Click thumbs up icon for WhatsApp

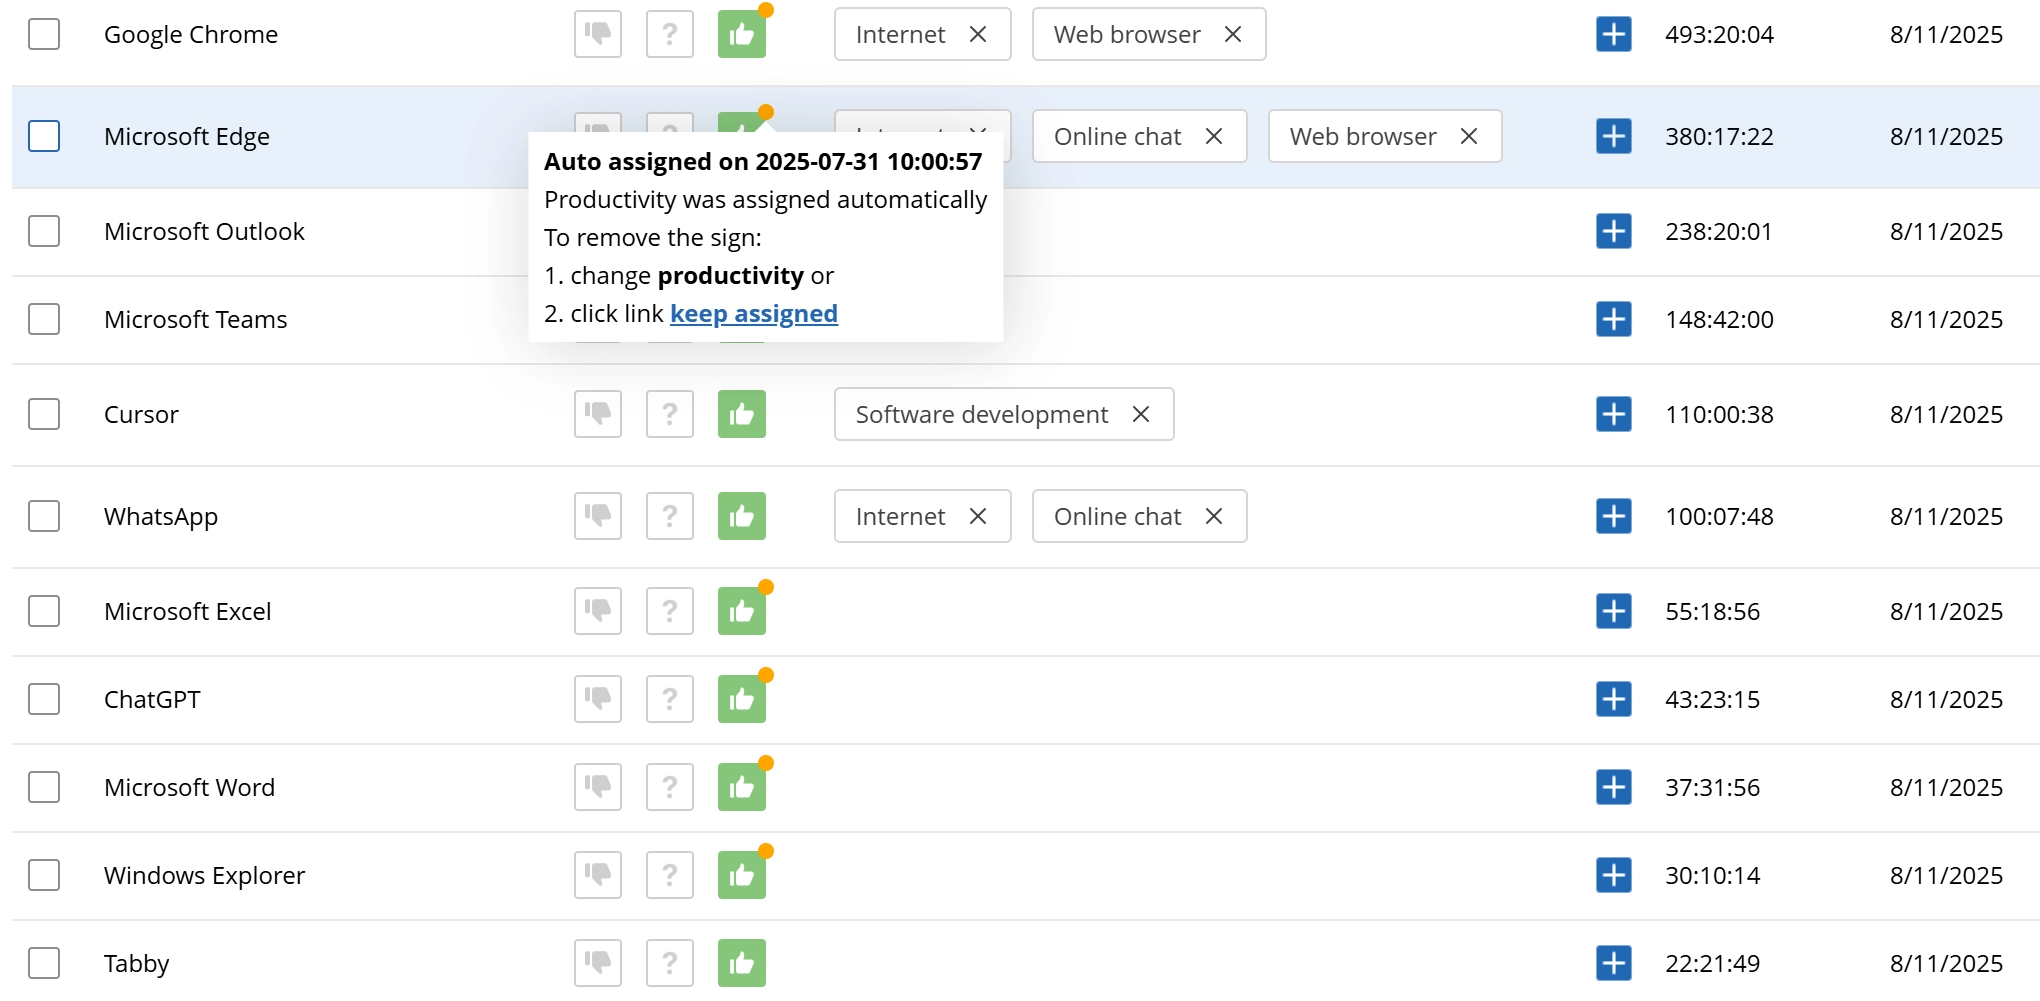point(742,516)
